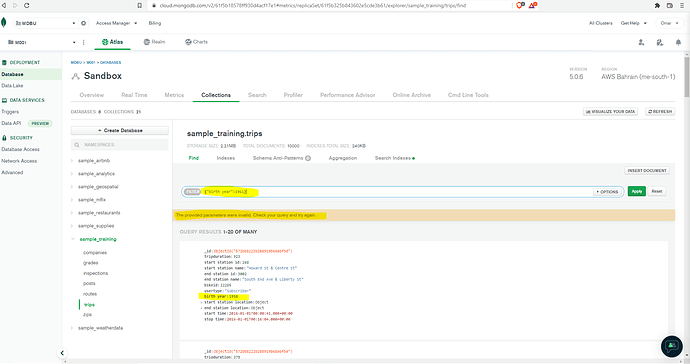
Task: Select the companies collection
Action: click(x=95, y=253)
